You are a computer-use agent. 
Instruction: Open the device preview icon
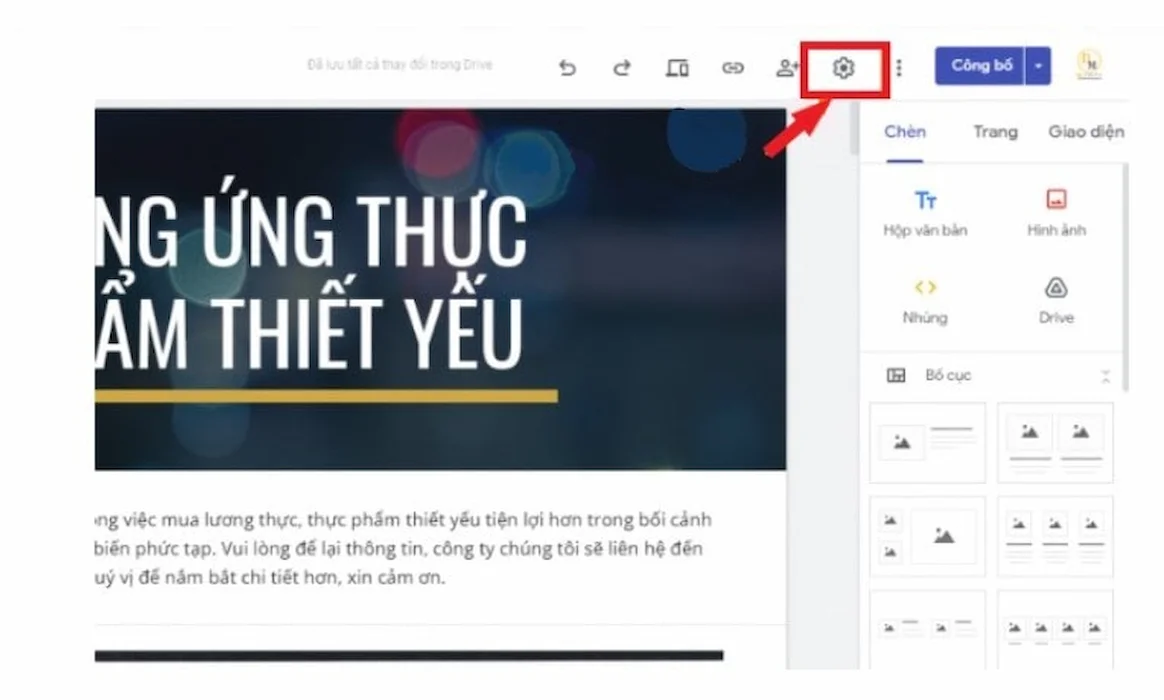677,68
